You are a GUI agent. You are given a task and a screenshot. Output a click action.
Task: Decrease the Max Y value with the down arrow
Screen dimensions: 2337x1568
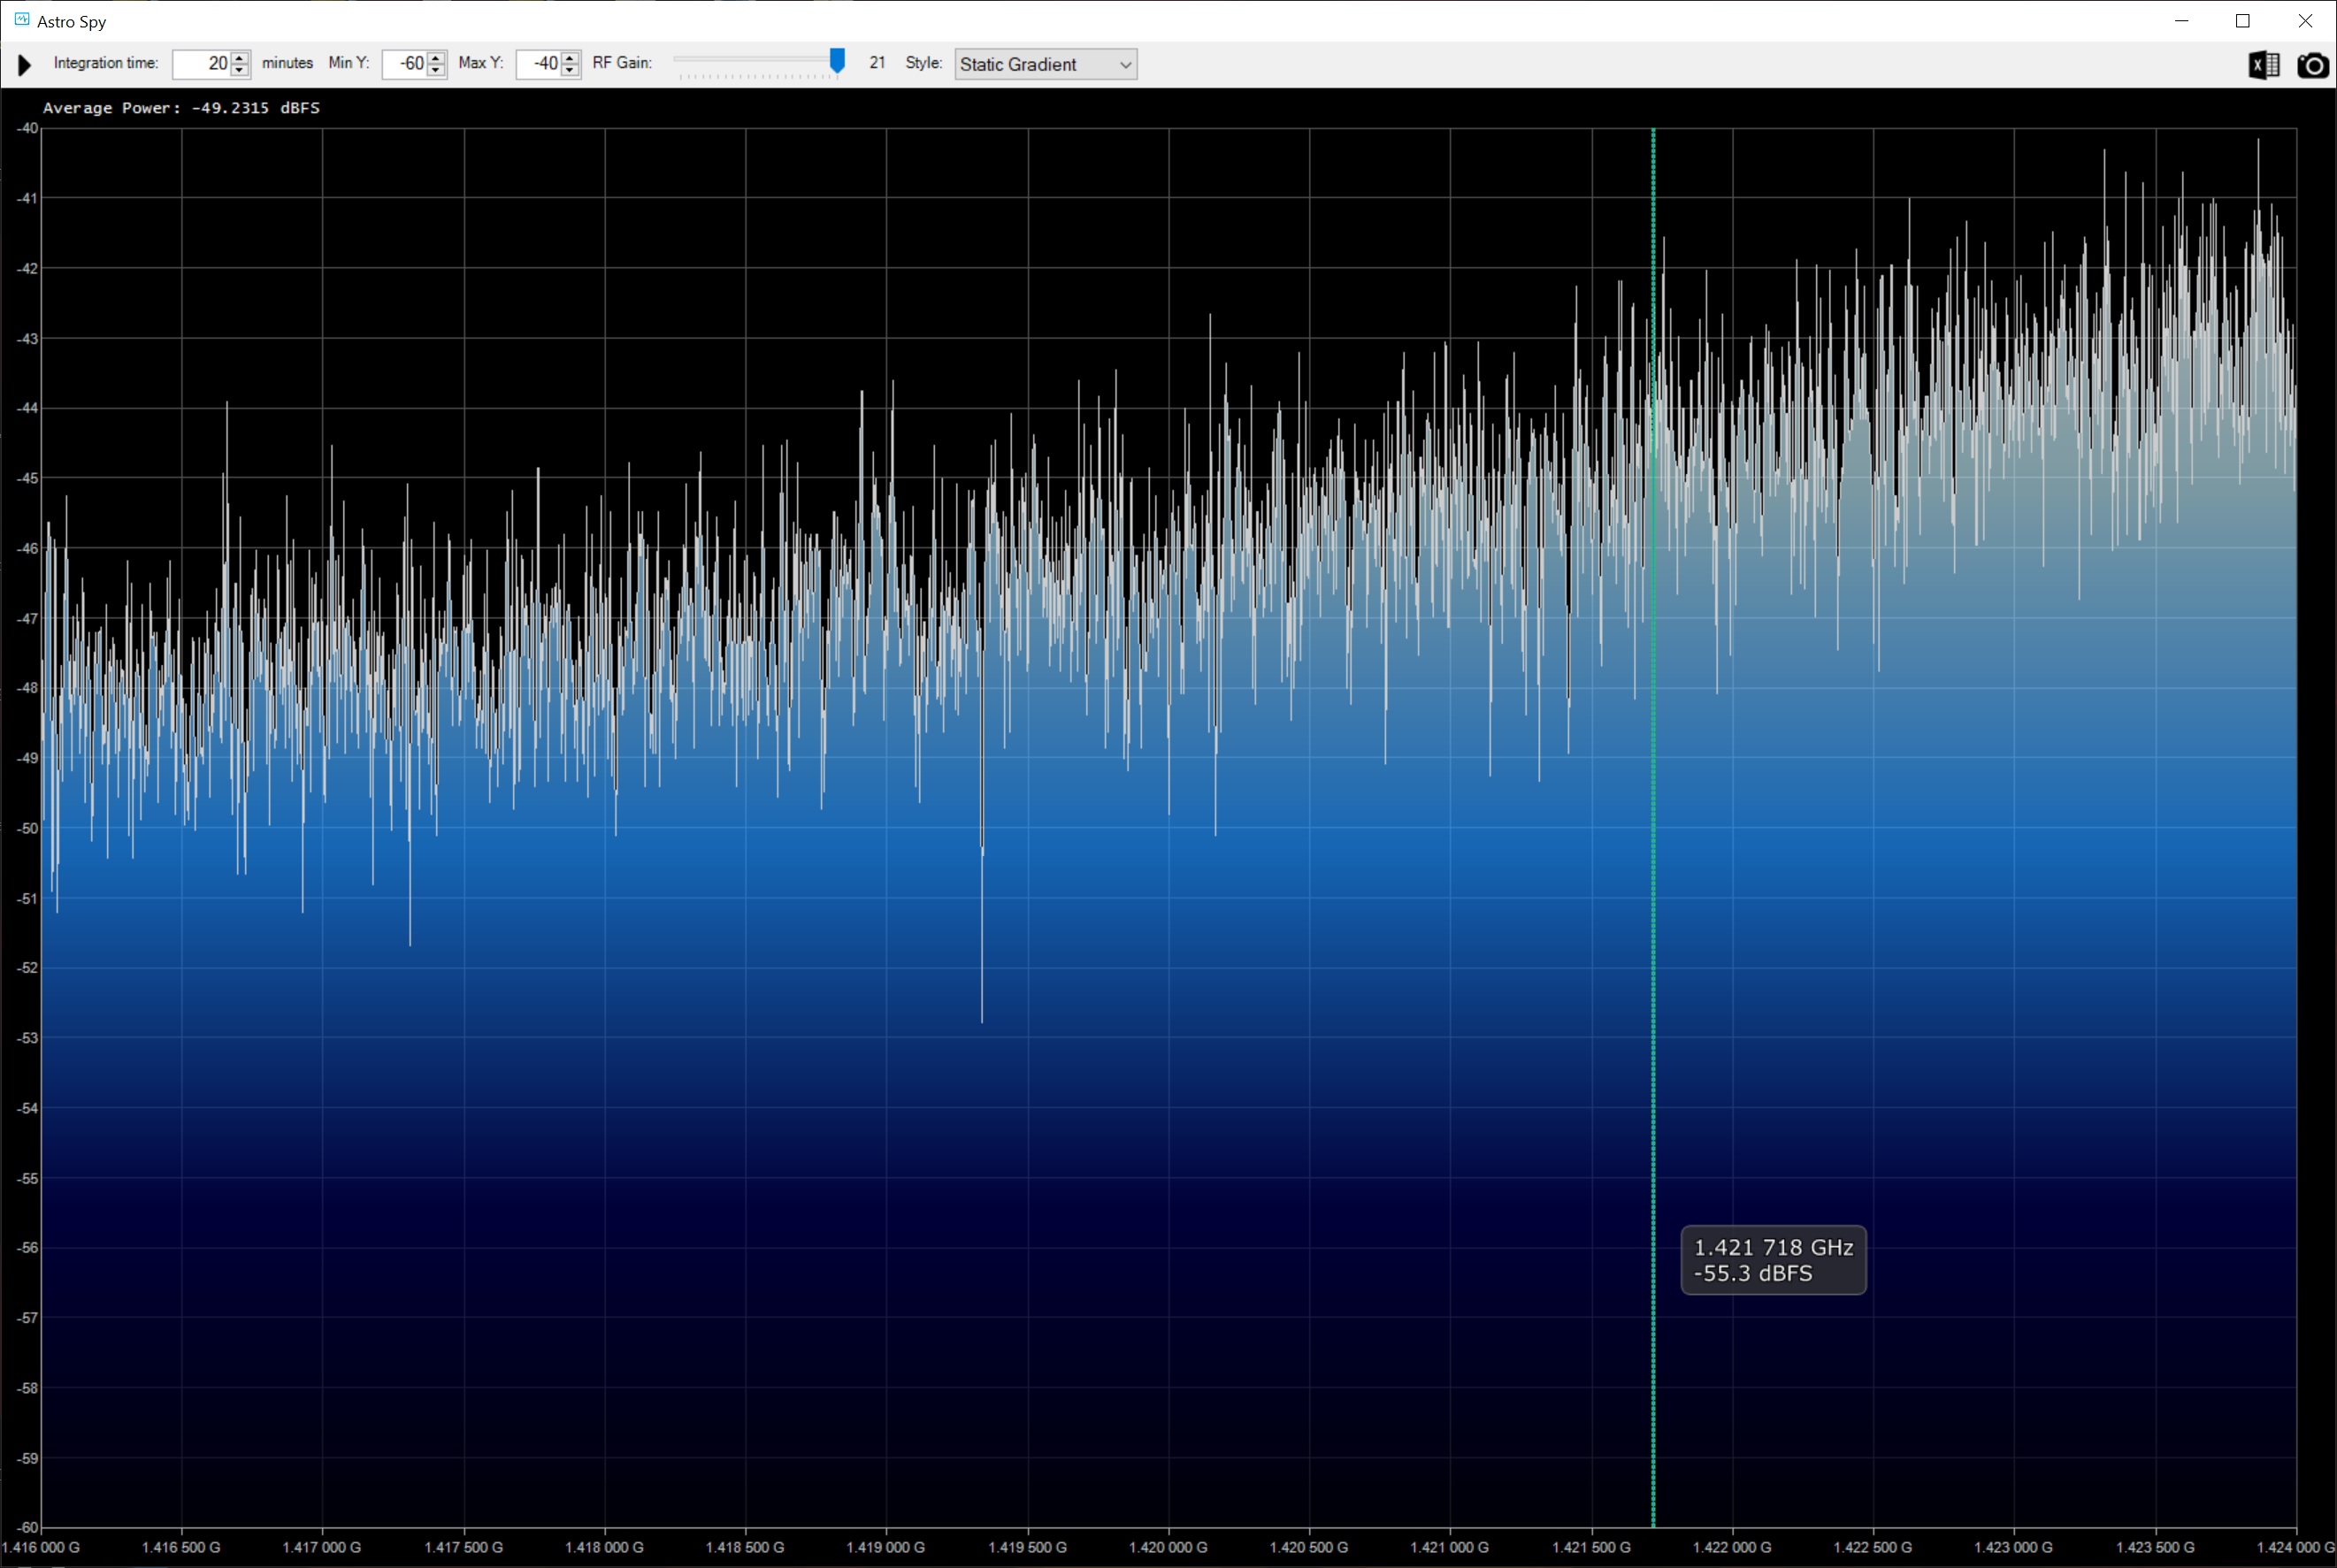(570, 70)
